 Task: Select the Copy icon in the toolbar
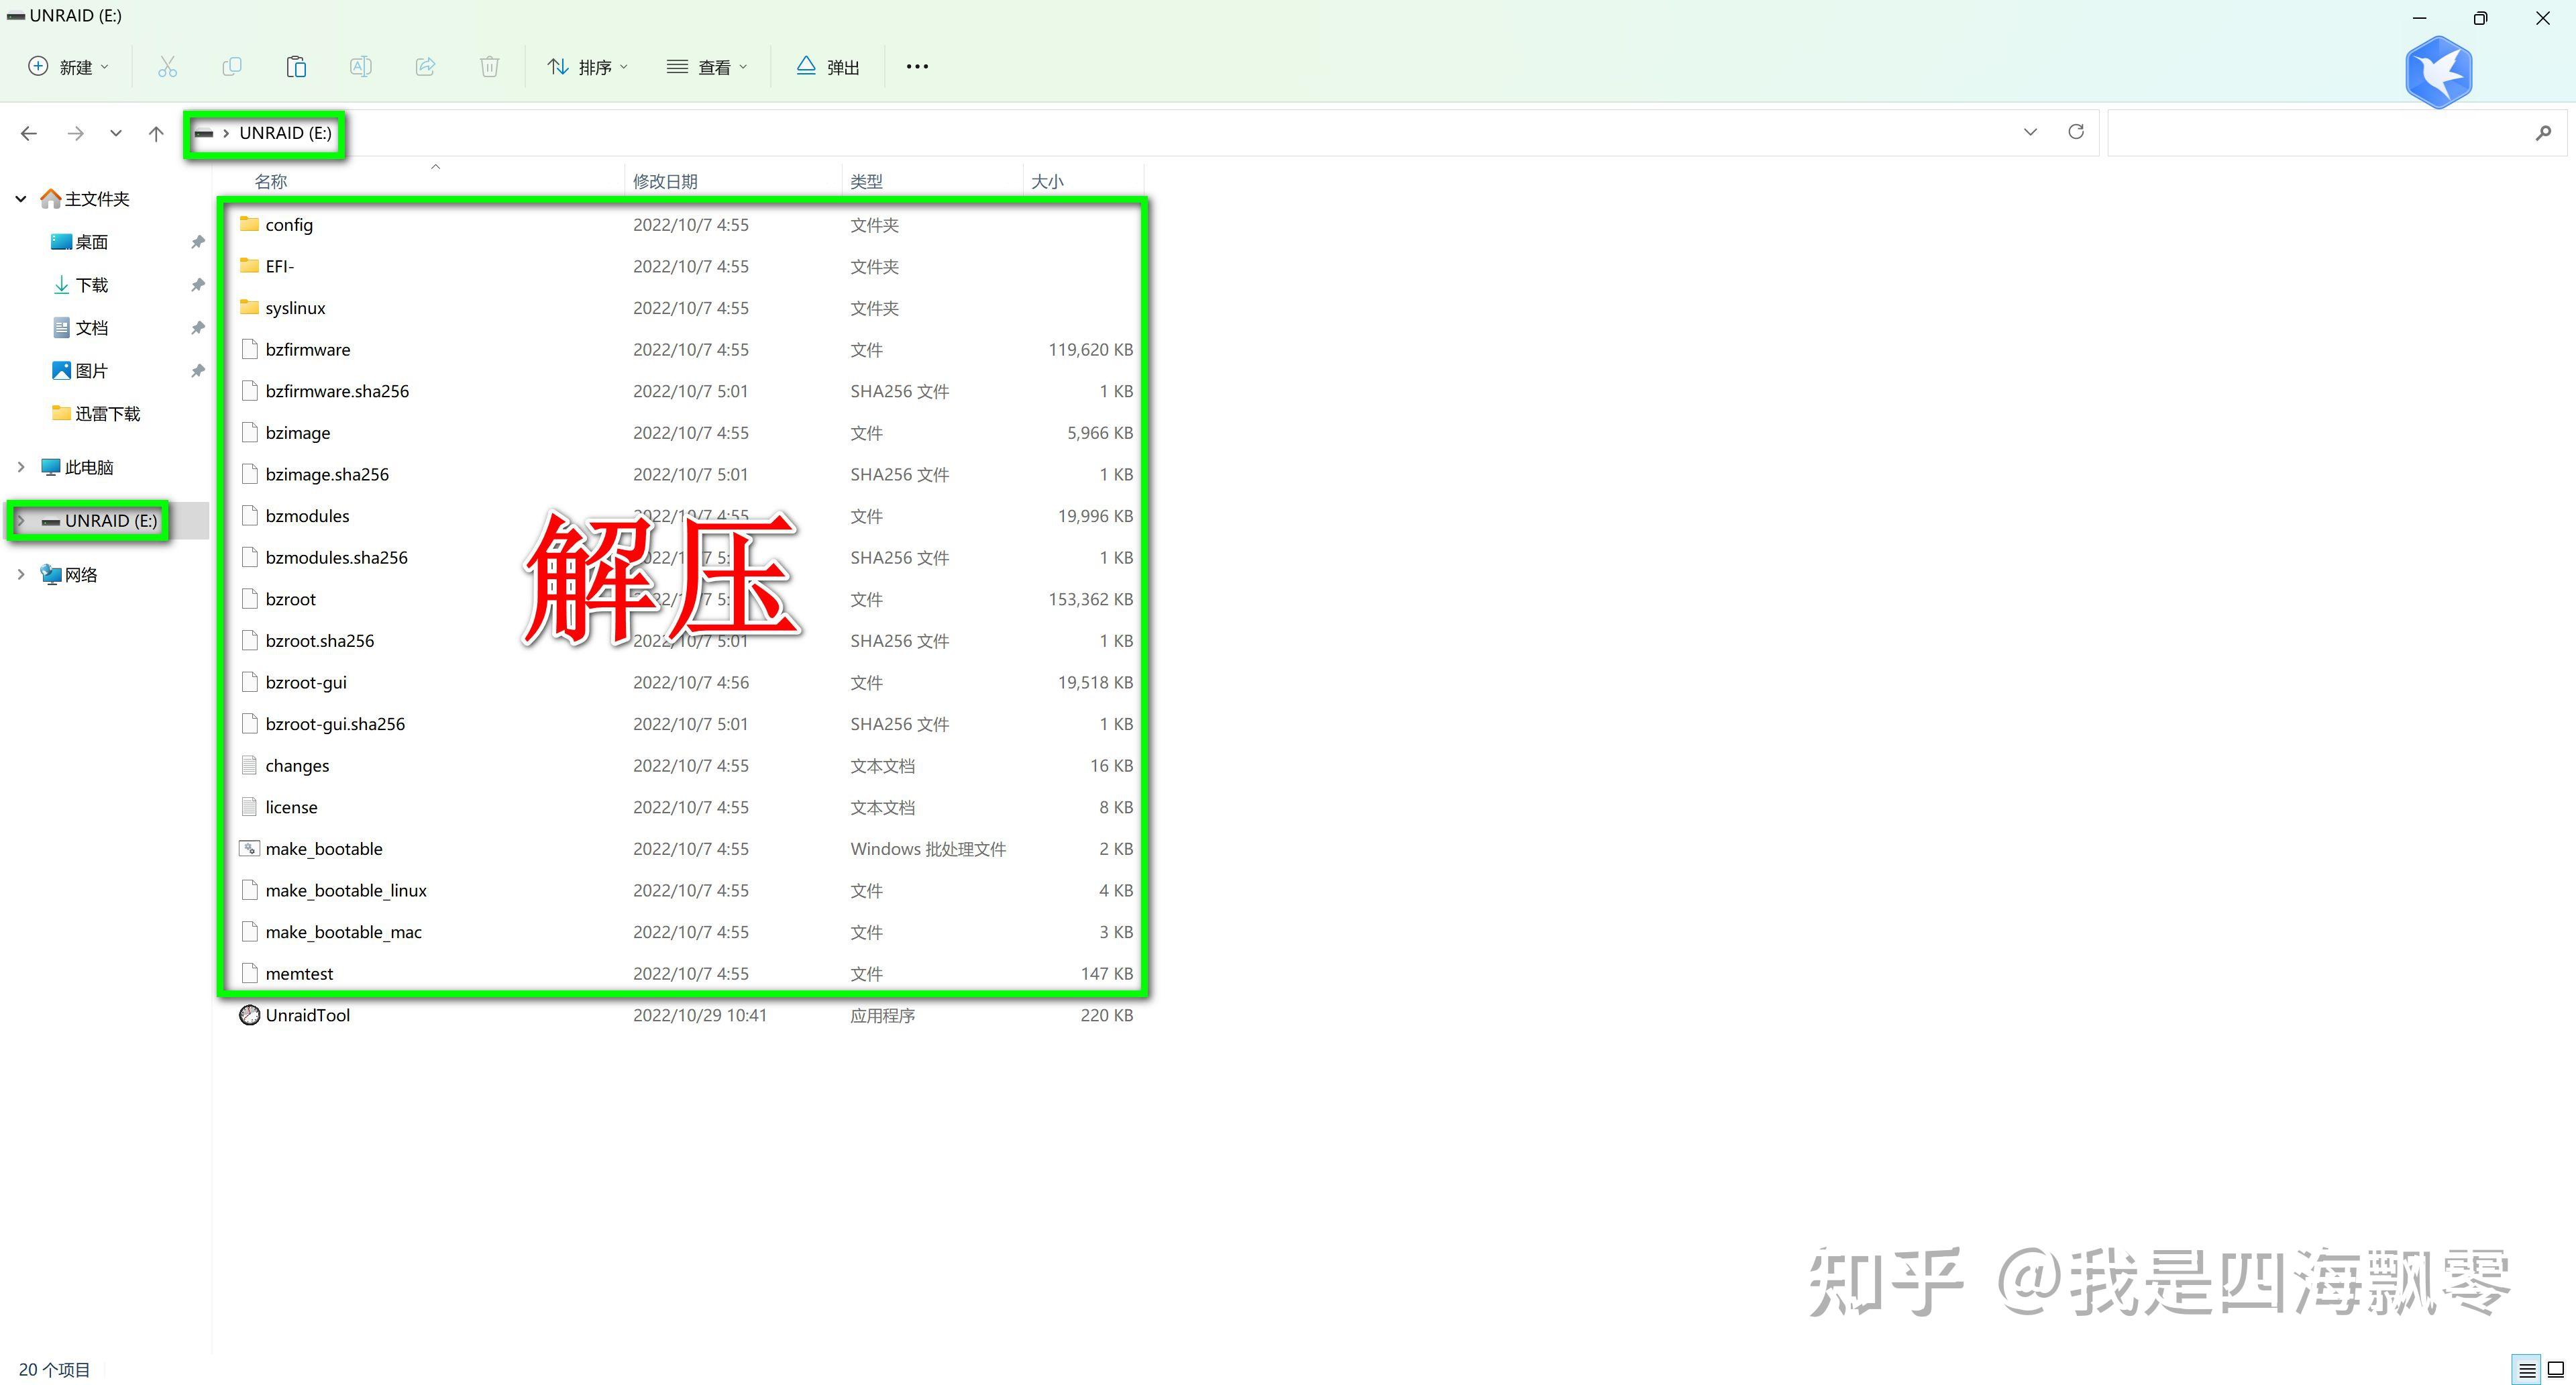[231, 66]
